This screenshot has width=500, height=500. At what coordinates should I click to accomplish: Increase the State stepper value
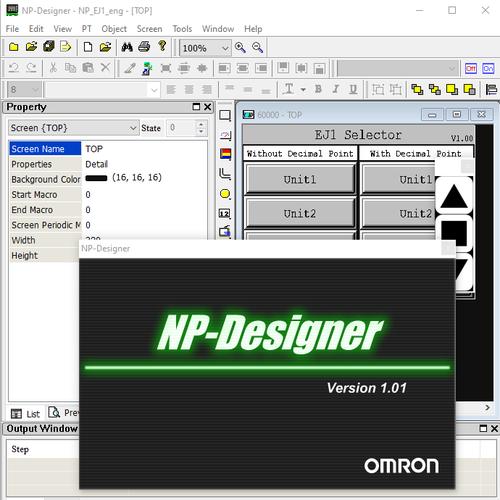[201, 124]
